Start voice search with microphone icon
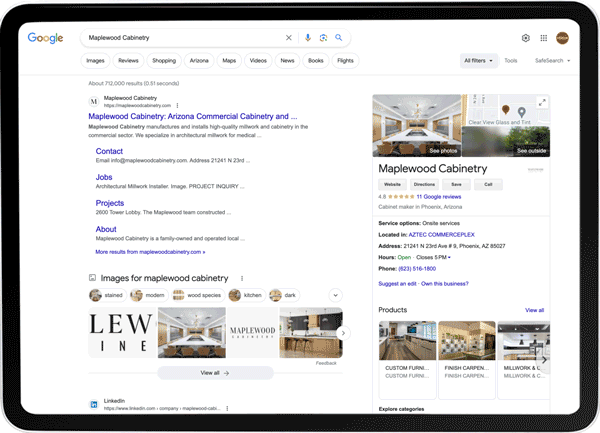This screenshot has height=433, width=600. tap(308, 37)
